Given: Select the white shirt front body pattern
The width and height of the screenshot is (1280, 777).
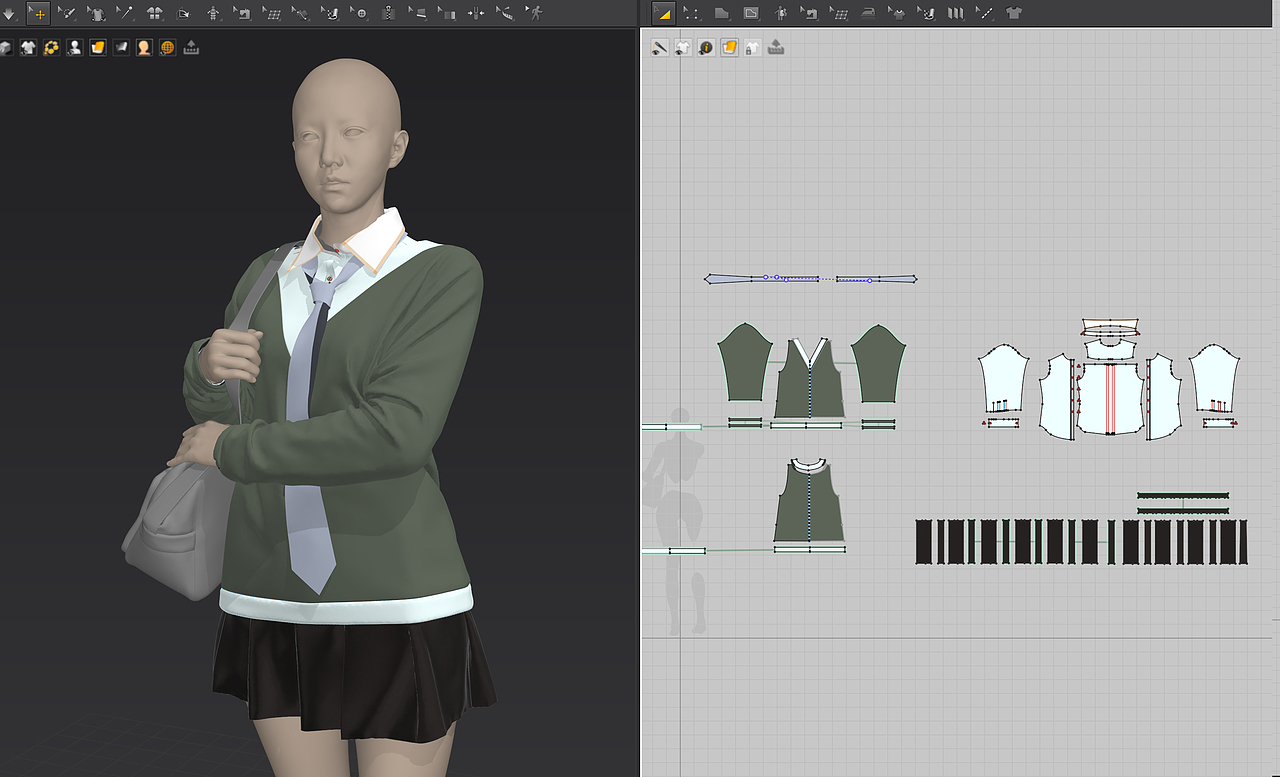Looking at the screenshot, I should (1110, 398).
